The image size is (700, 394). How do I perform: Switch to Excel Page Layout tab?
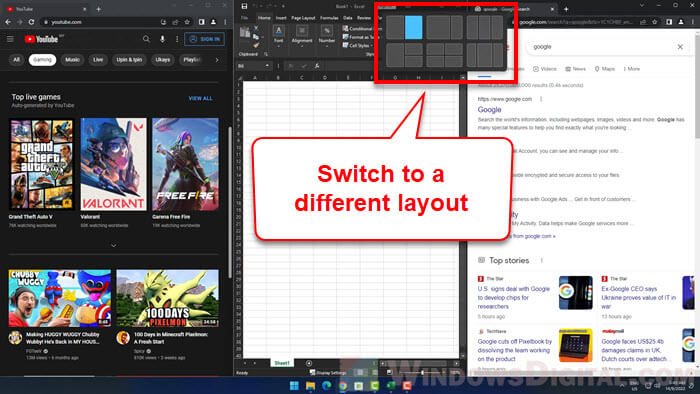[303, 18]
